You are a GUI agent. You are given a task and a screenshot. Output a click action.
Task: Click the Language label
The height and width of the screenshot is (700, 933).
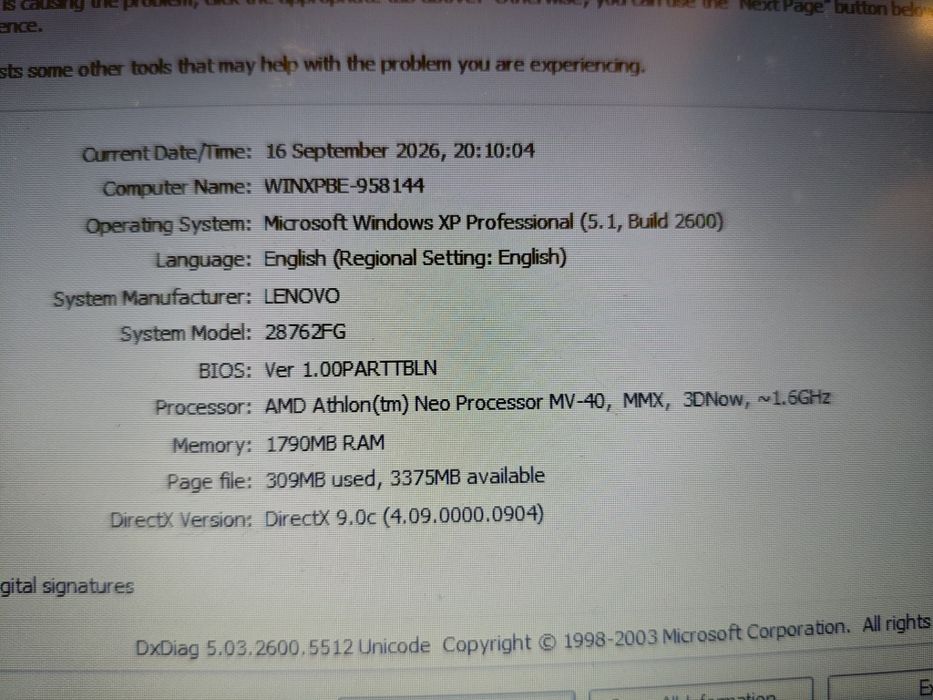tap(203, 261)
